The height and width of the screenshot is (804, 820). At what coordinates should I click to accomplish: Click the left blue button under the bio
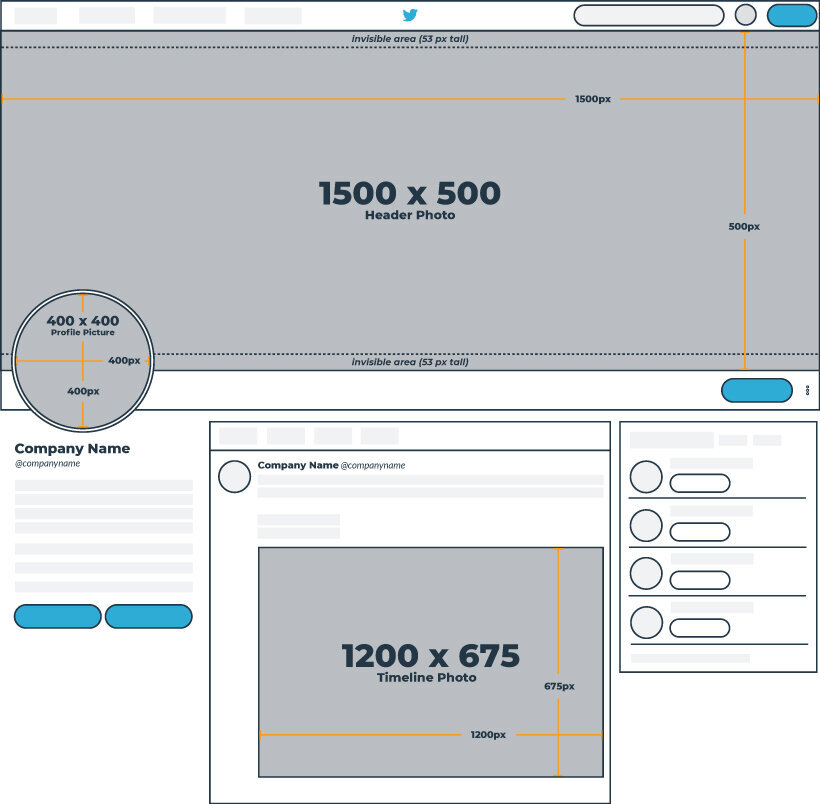pos(58,616)
